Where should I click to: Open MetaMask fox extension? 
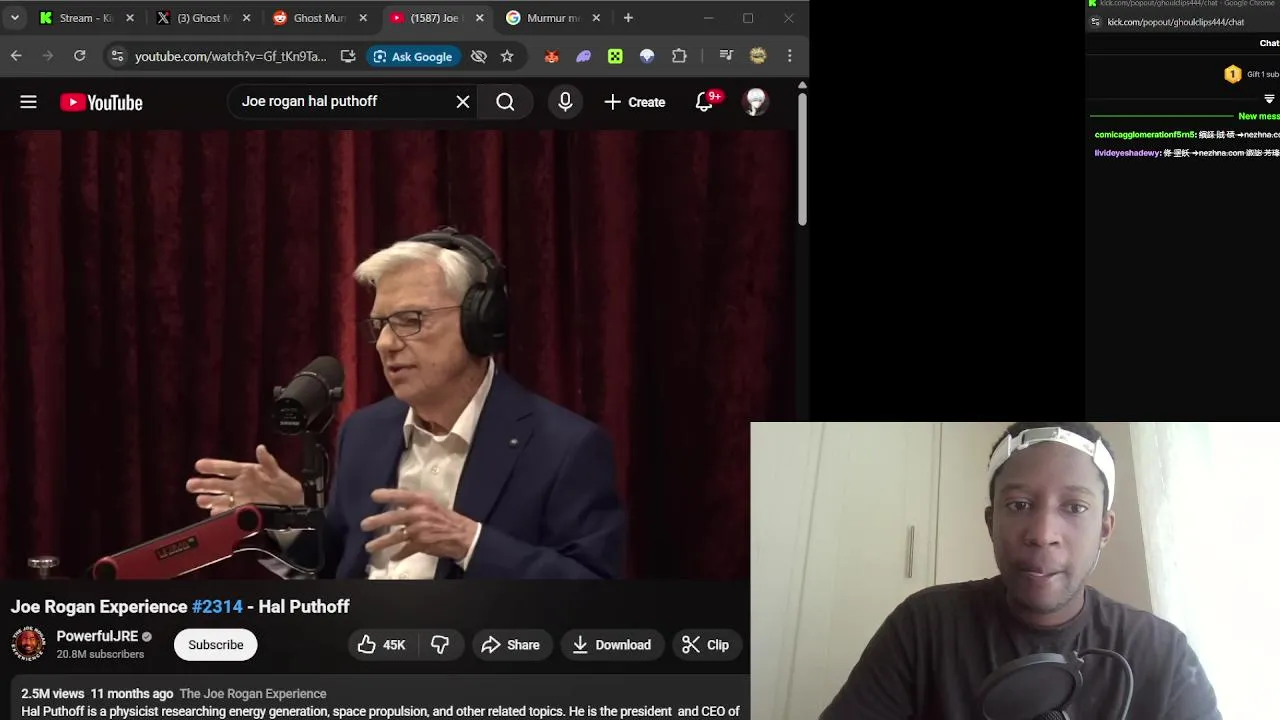coord(551,56)
